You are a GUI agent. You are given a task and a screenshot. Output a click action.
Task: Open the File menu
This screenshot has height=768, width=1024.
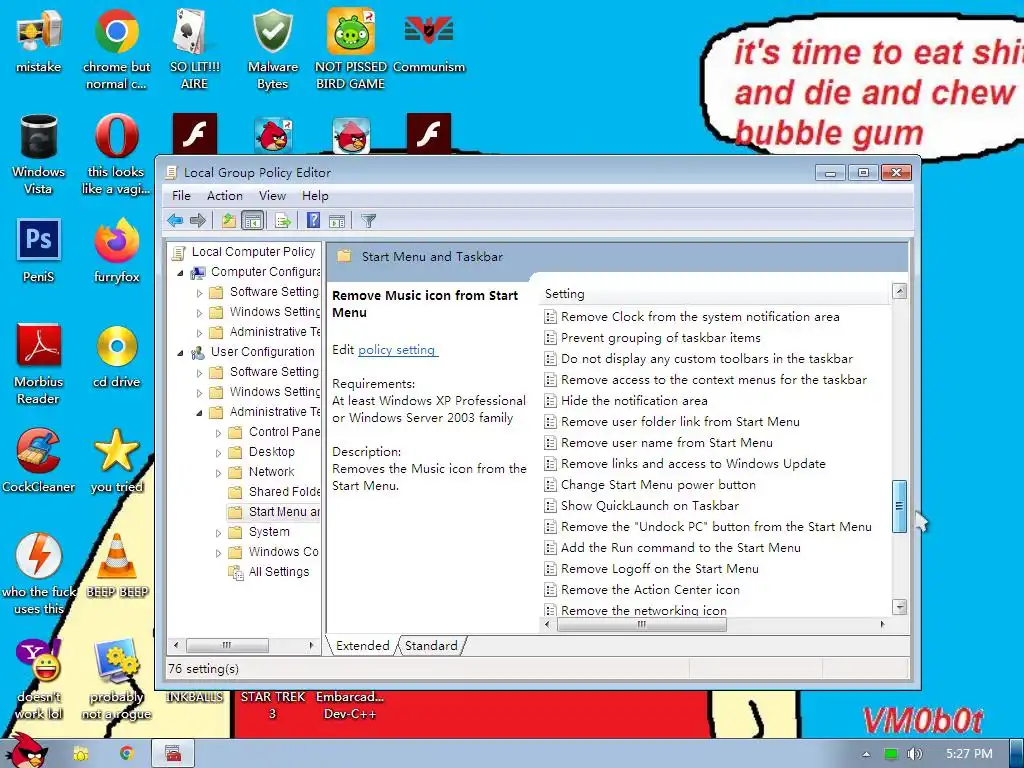pos(181,196)
